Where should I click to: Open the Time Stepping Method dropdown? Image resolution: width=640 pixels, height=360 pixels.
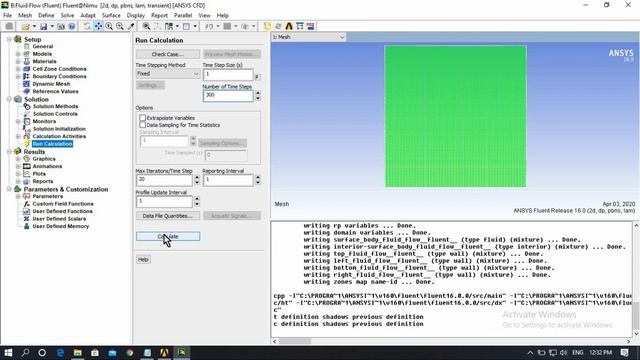point(168,74)
